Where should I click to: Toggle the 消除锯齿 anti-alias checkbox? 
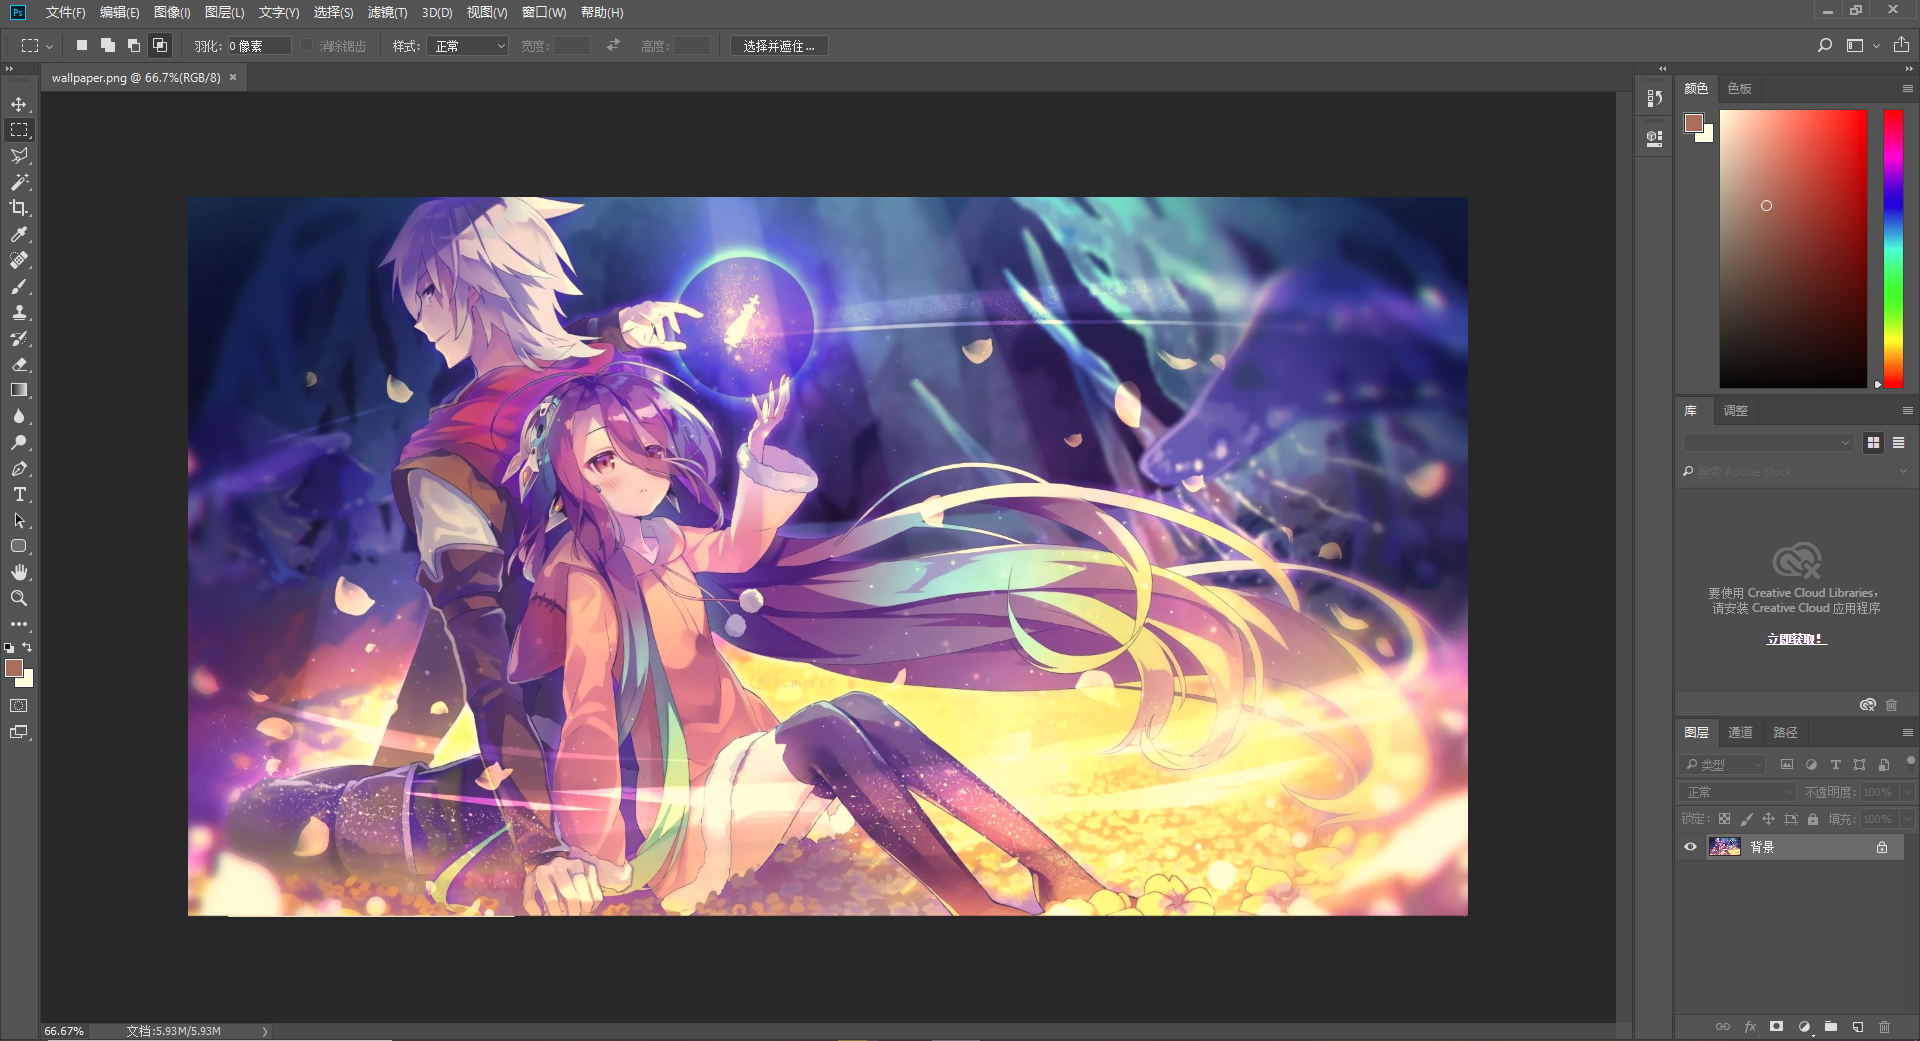point(307,46)
